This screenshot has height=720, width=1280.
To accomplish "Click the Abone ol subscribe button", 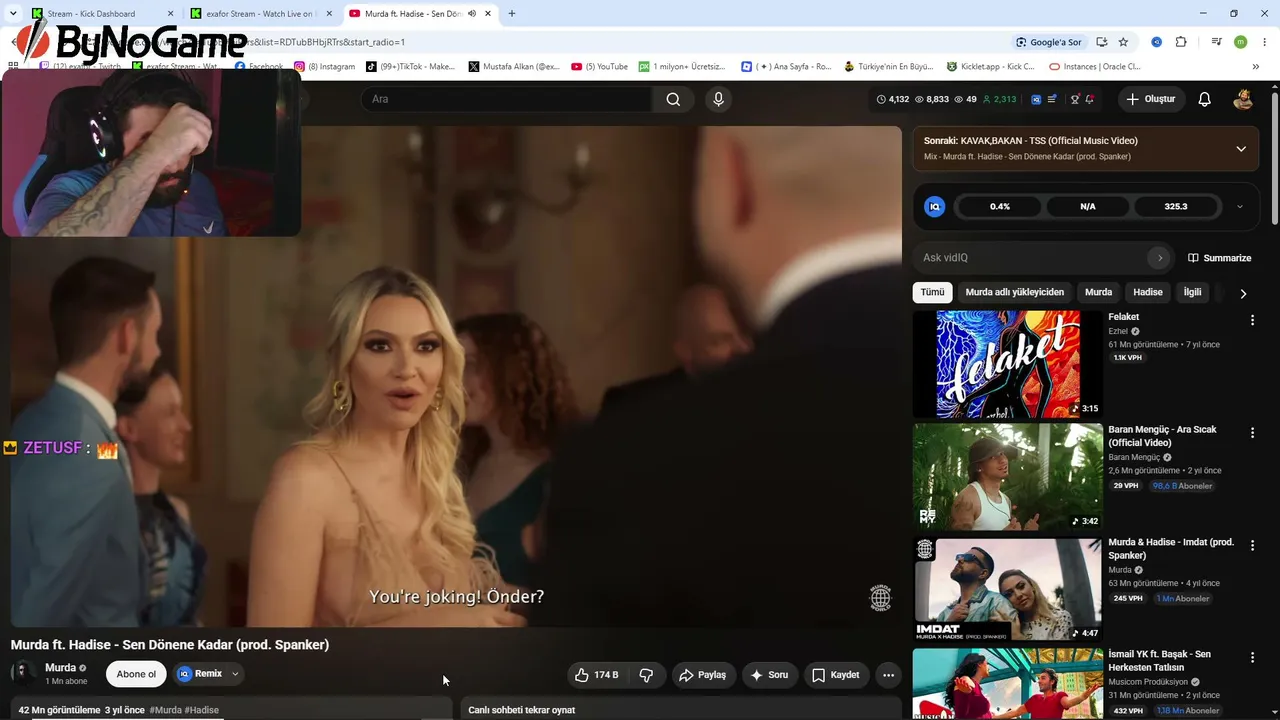I will [x=136, y=674].
